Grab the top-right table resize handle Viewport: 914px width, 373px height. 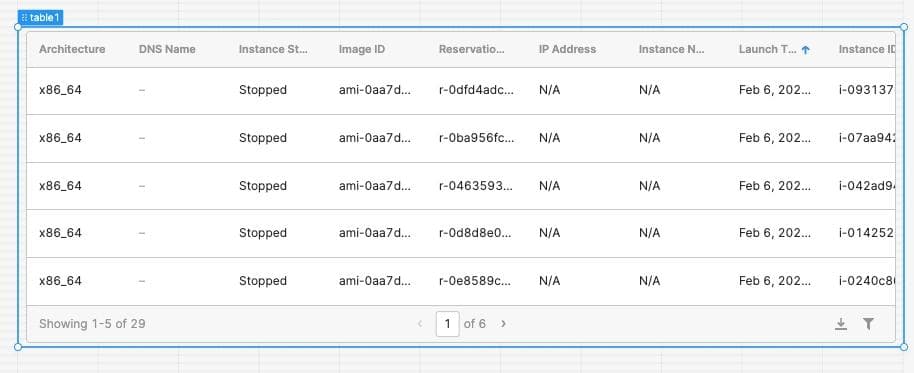tap(904, 27)
